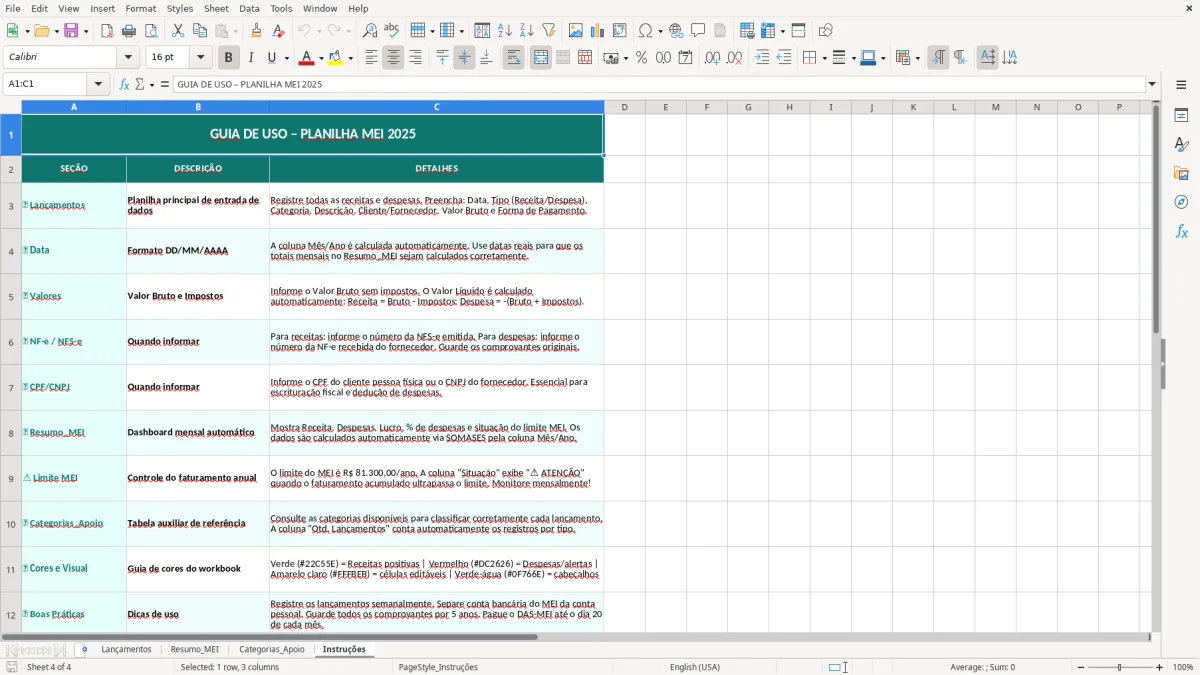Open the Font Name dropdown arrow
The image size is (1200, 675).
pyautogui.click(x=129, y=58)
